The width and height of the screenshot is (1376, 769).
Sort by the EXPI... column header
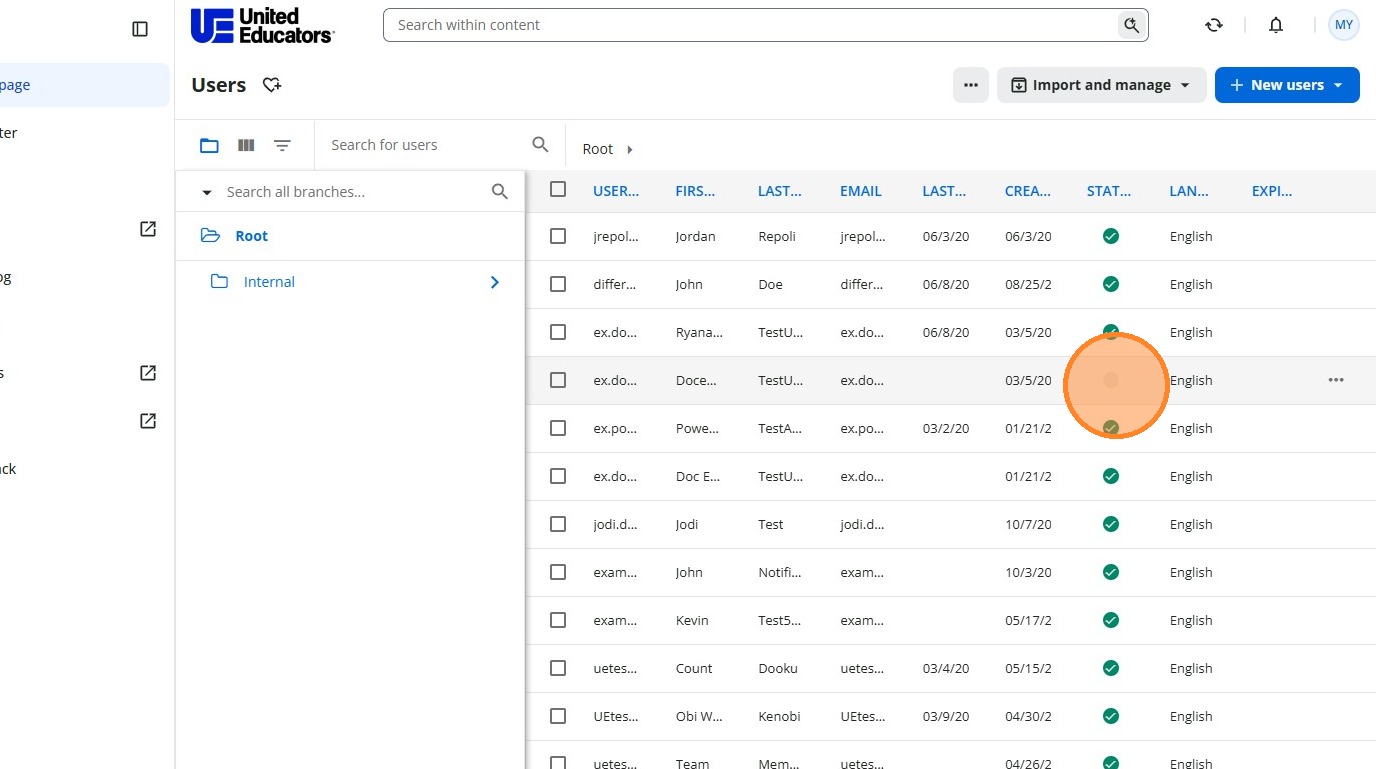[1272, 191]
